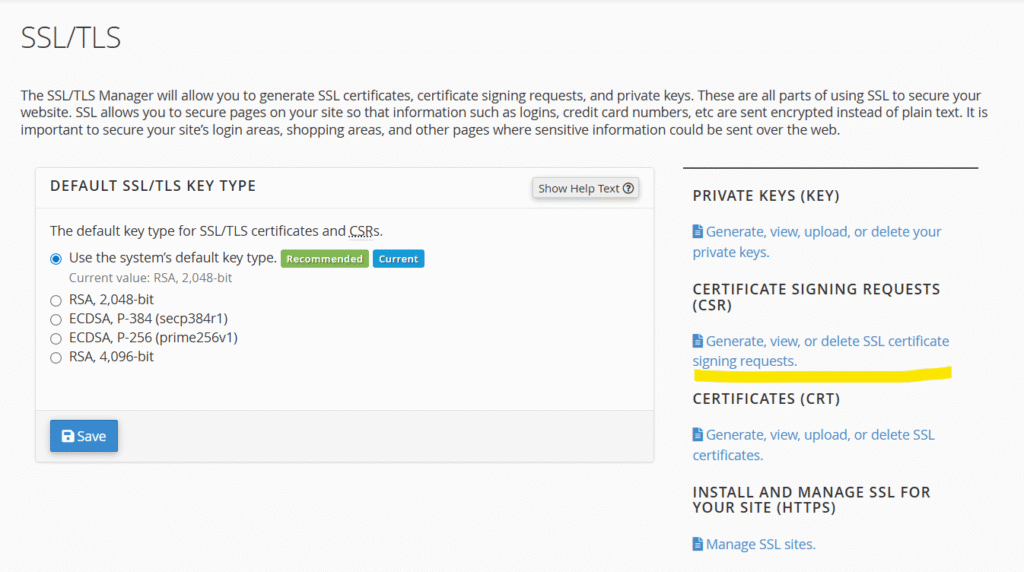
Task: Click the CERTIFICATE SIGNING REQUESTS (CSR) heading
Action: click(816, 297)
